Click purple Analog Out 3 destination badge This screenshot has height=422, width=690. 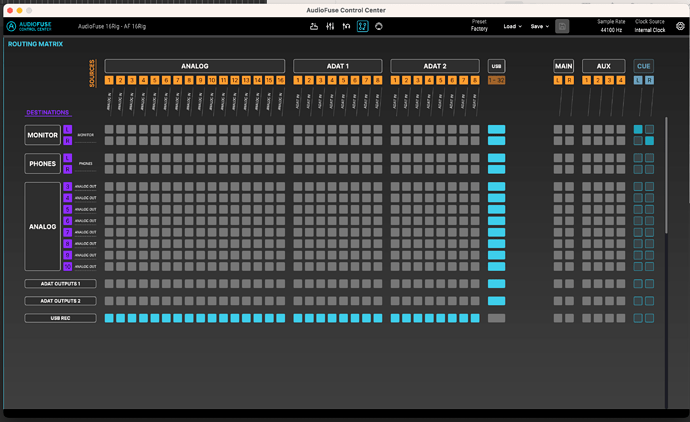(67, 187)
